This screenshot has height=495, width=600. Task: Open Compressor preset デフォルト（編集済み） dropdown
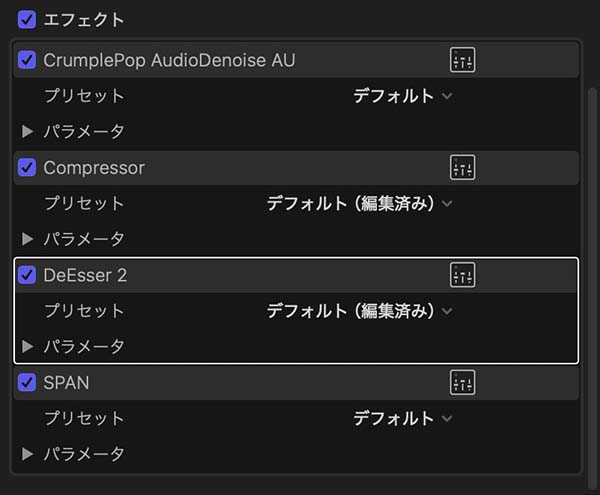359,203
